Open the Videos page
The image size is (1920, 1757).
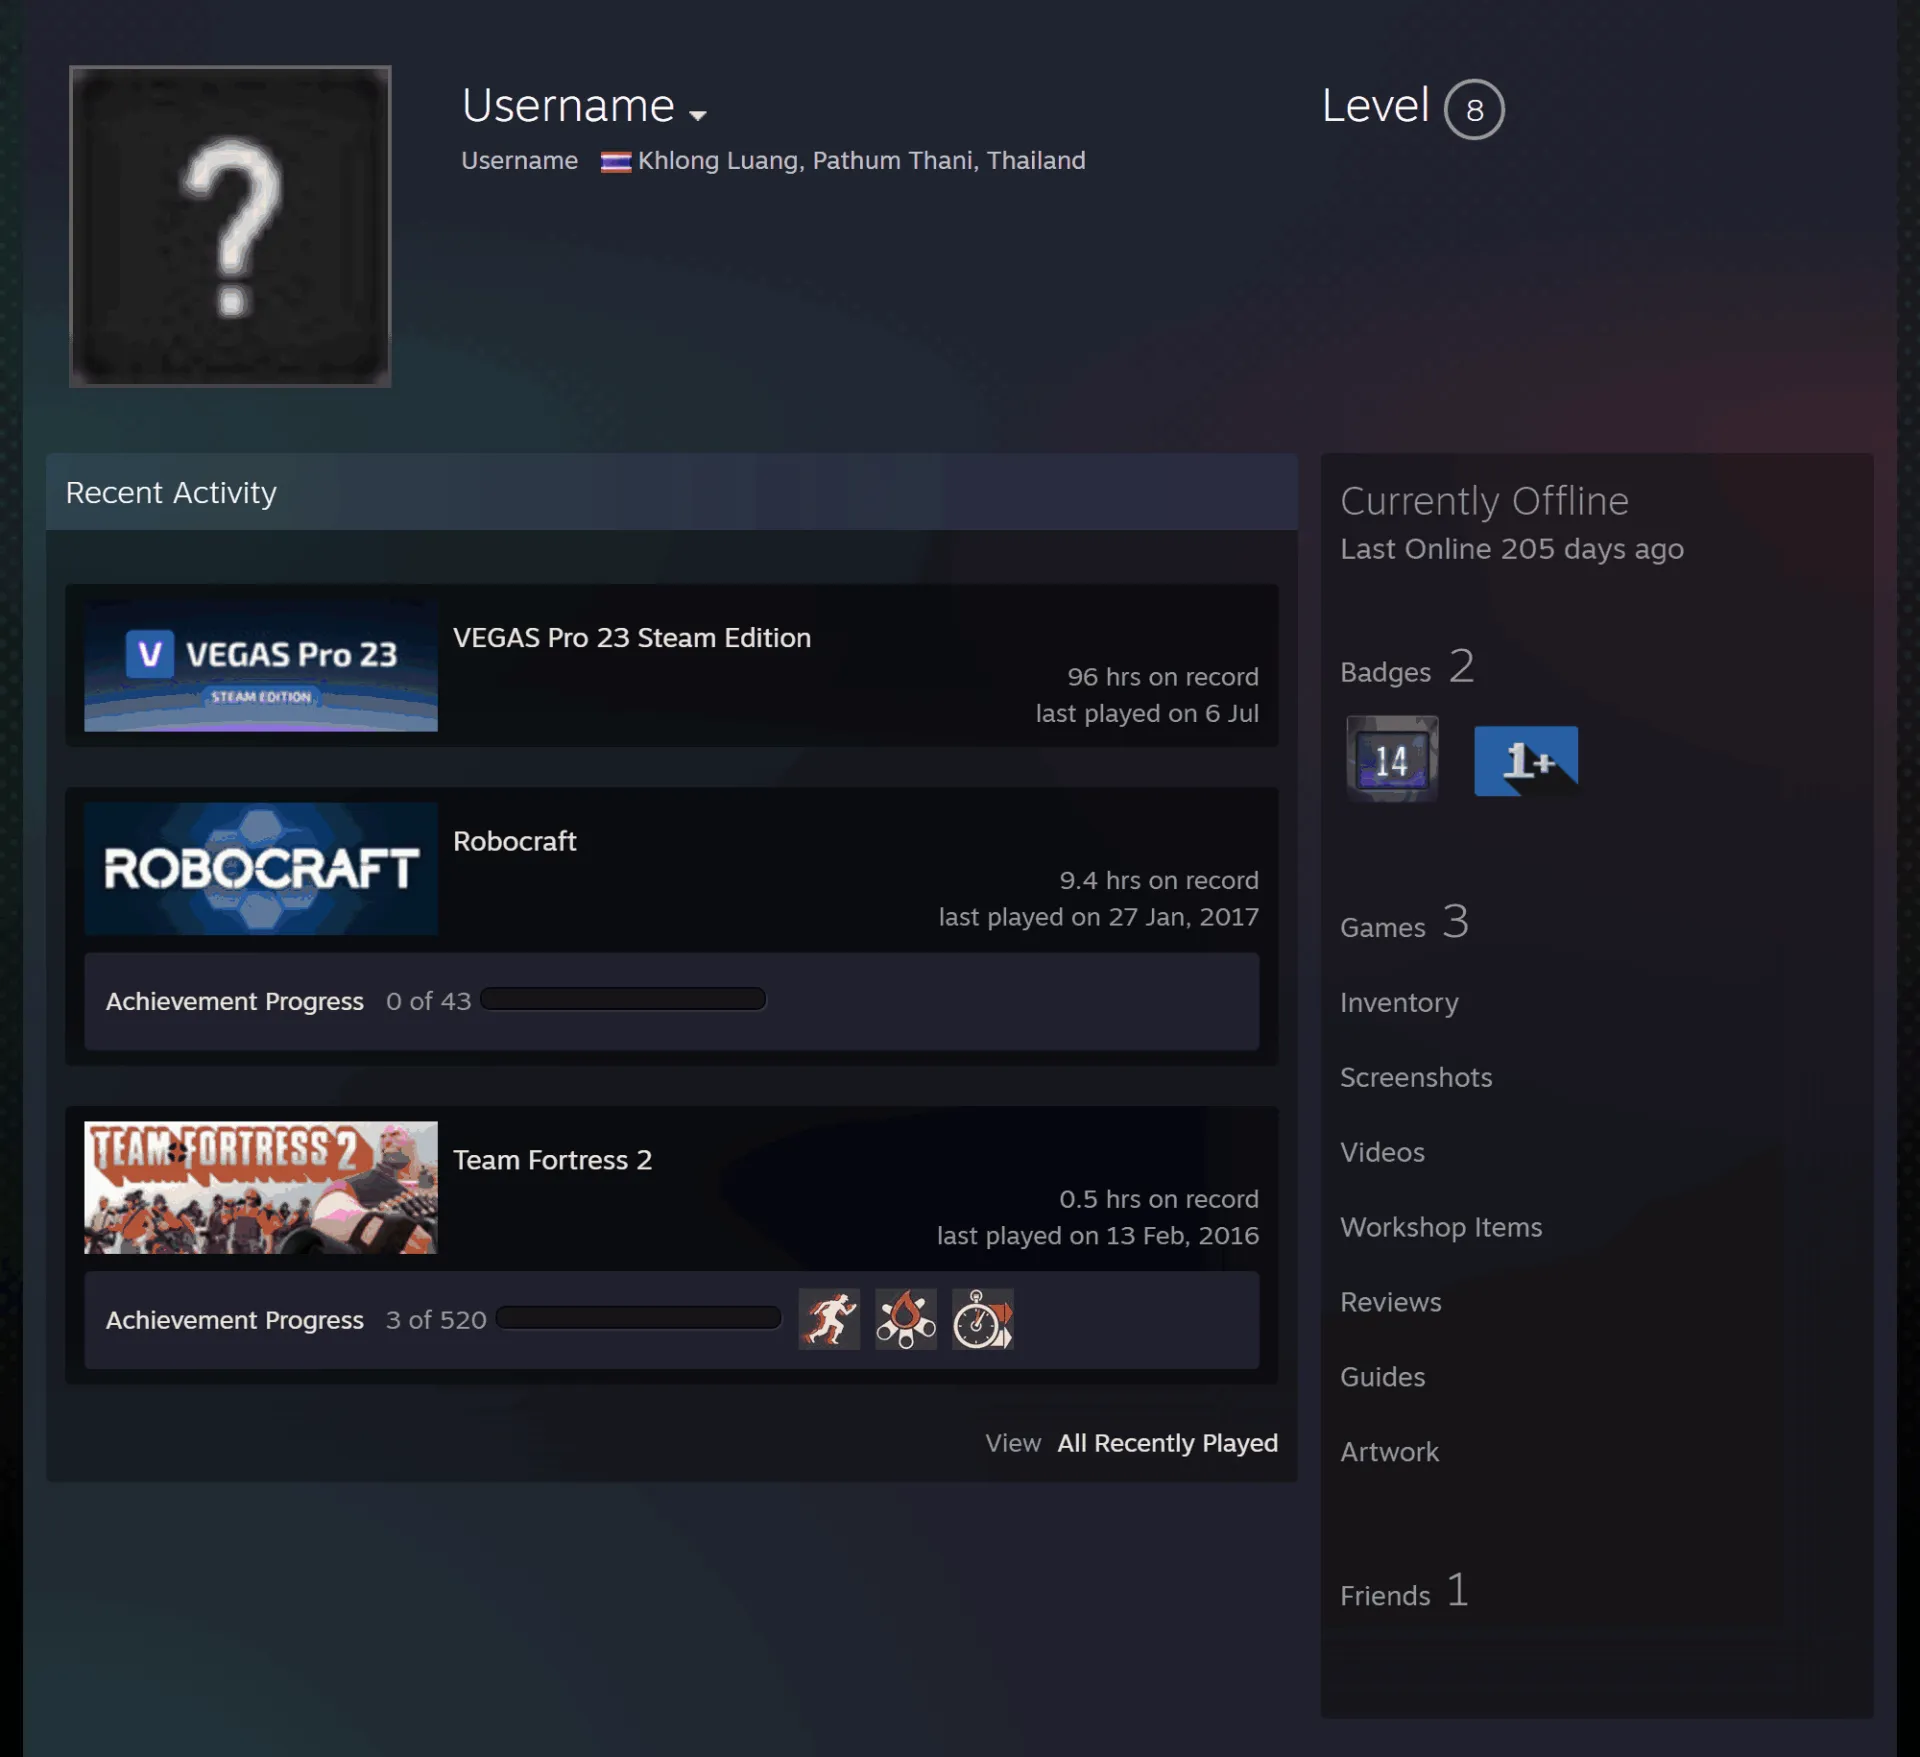[x=1382, y=1152]
